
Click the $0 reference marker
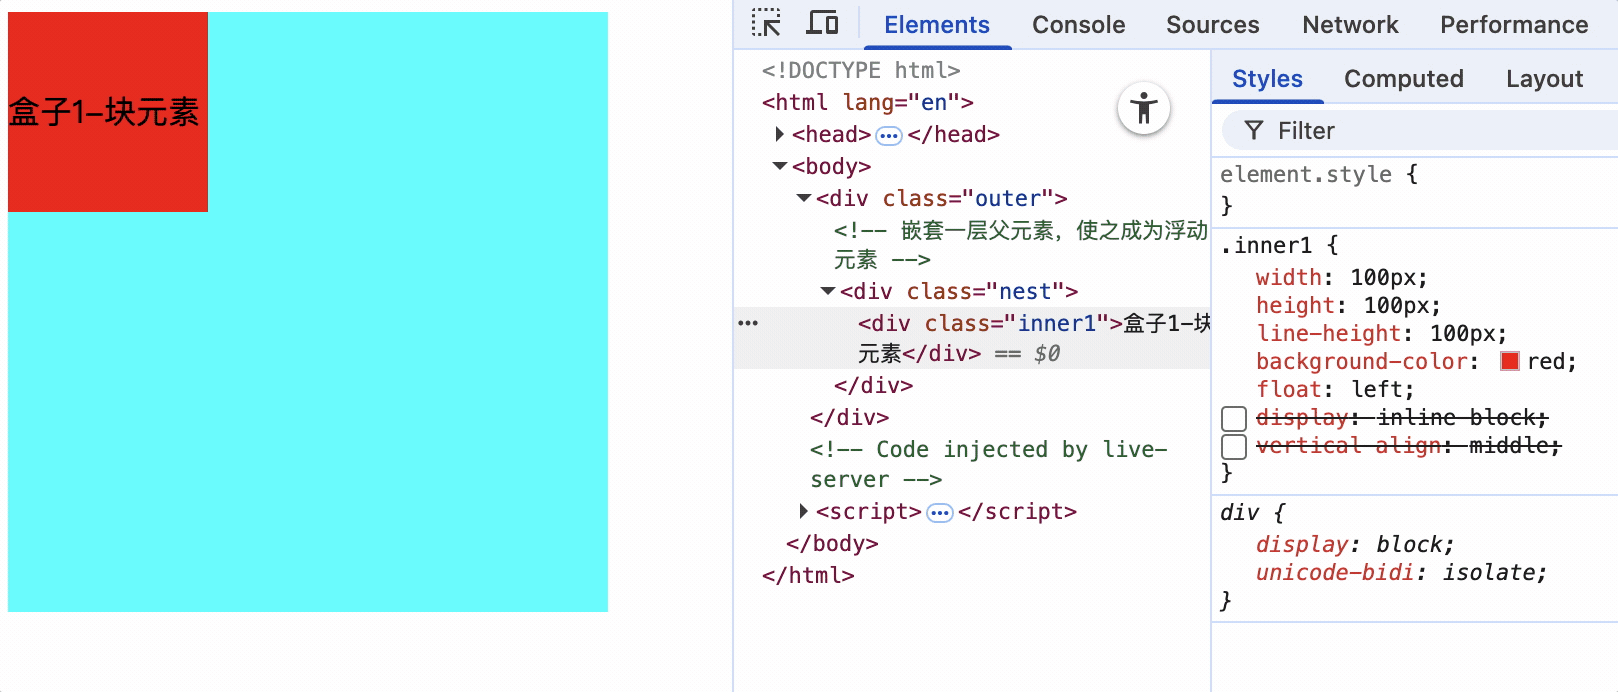tap(1047, 353)
